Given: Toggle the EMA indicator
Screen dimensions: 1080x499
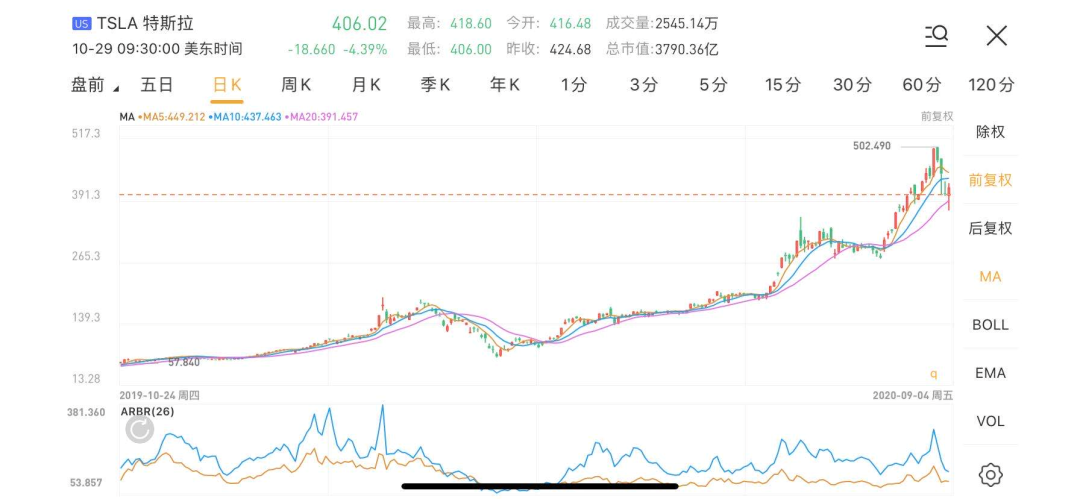Looking at the screenshot, I should (990, 373).
